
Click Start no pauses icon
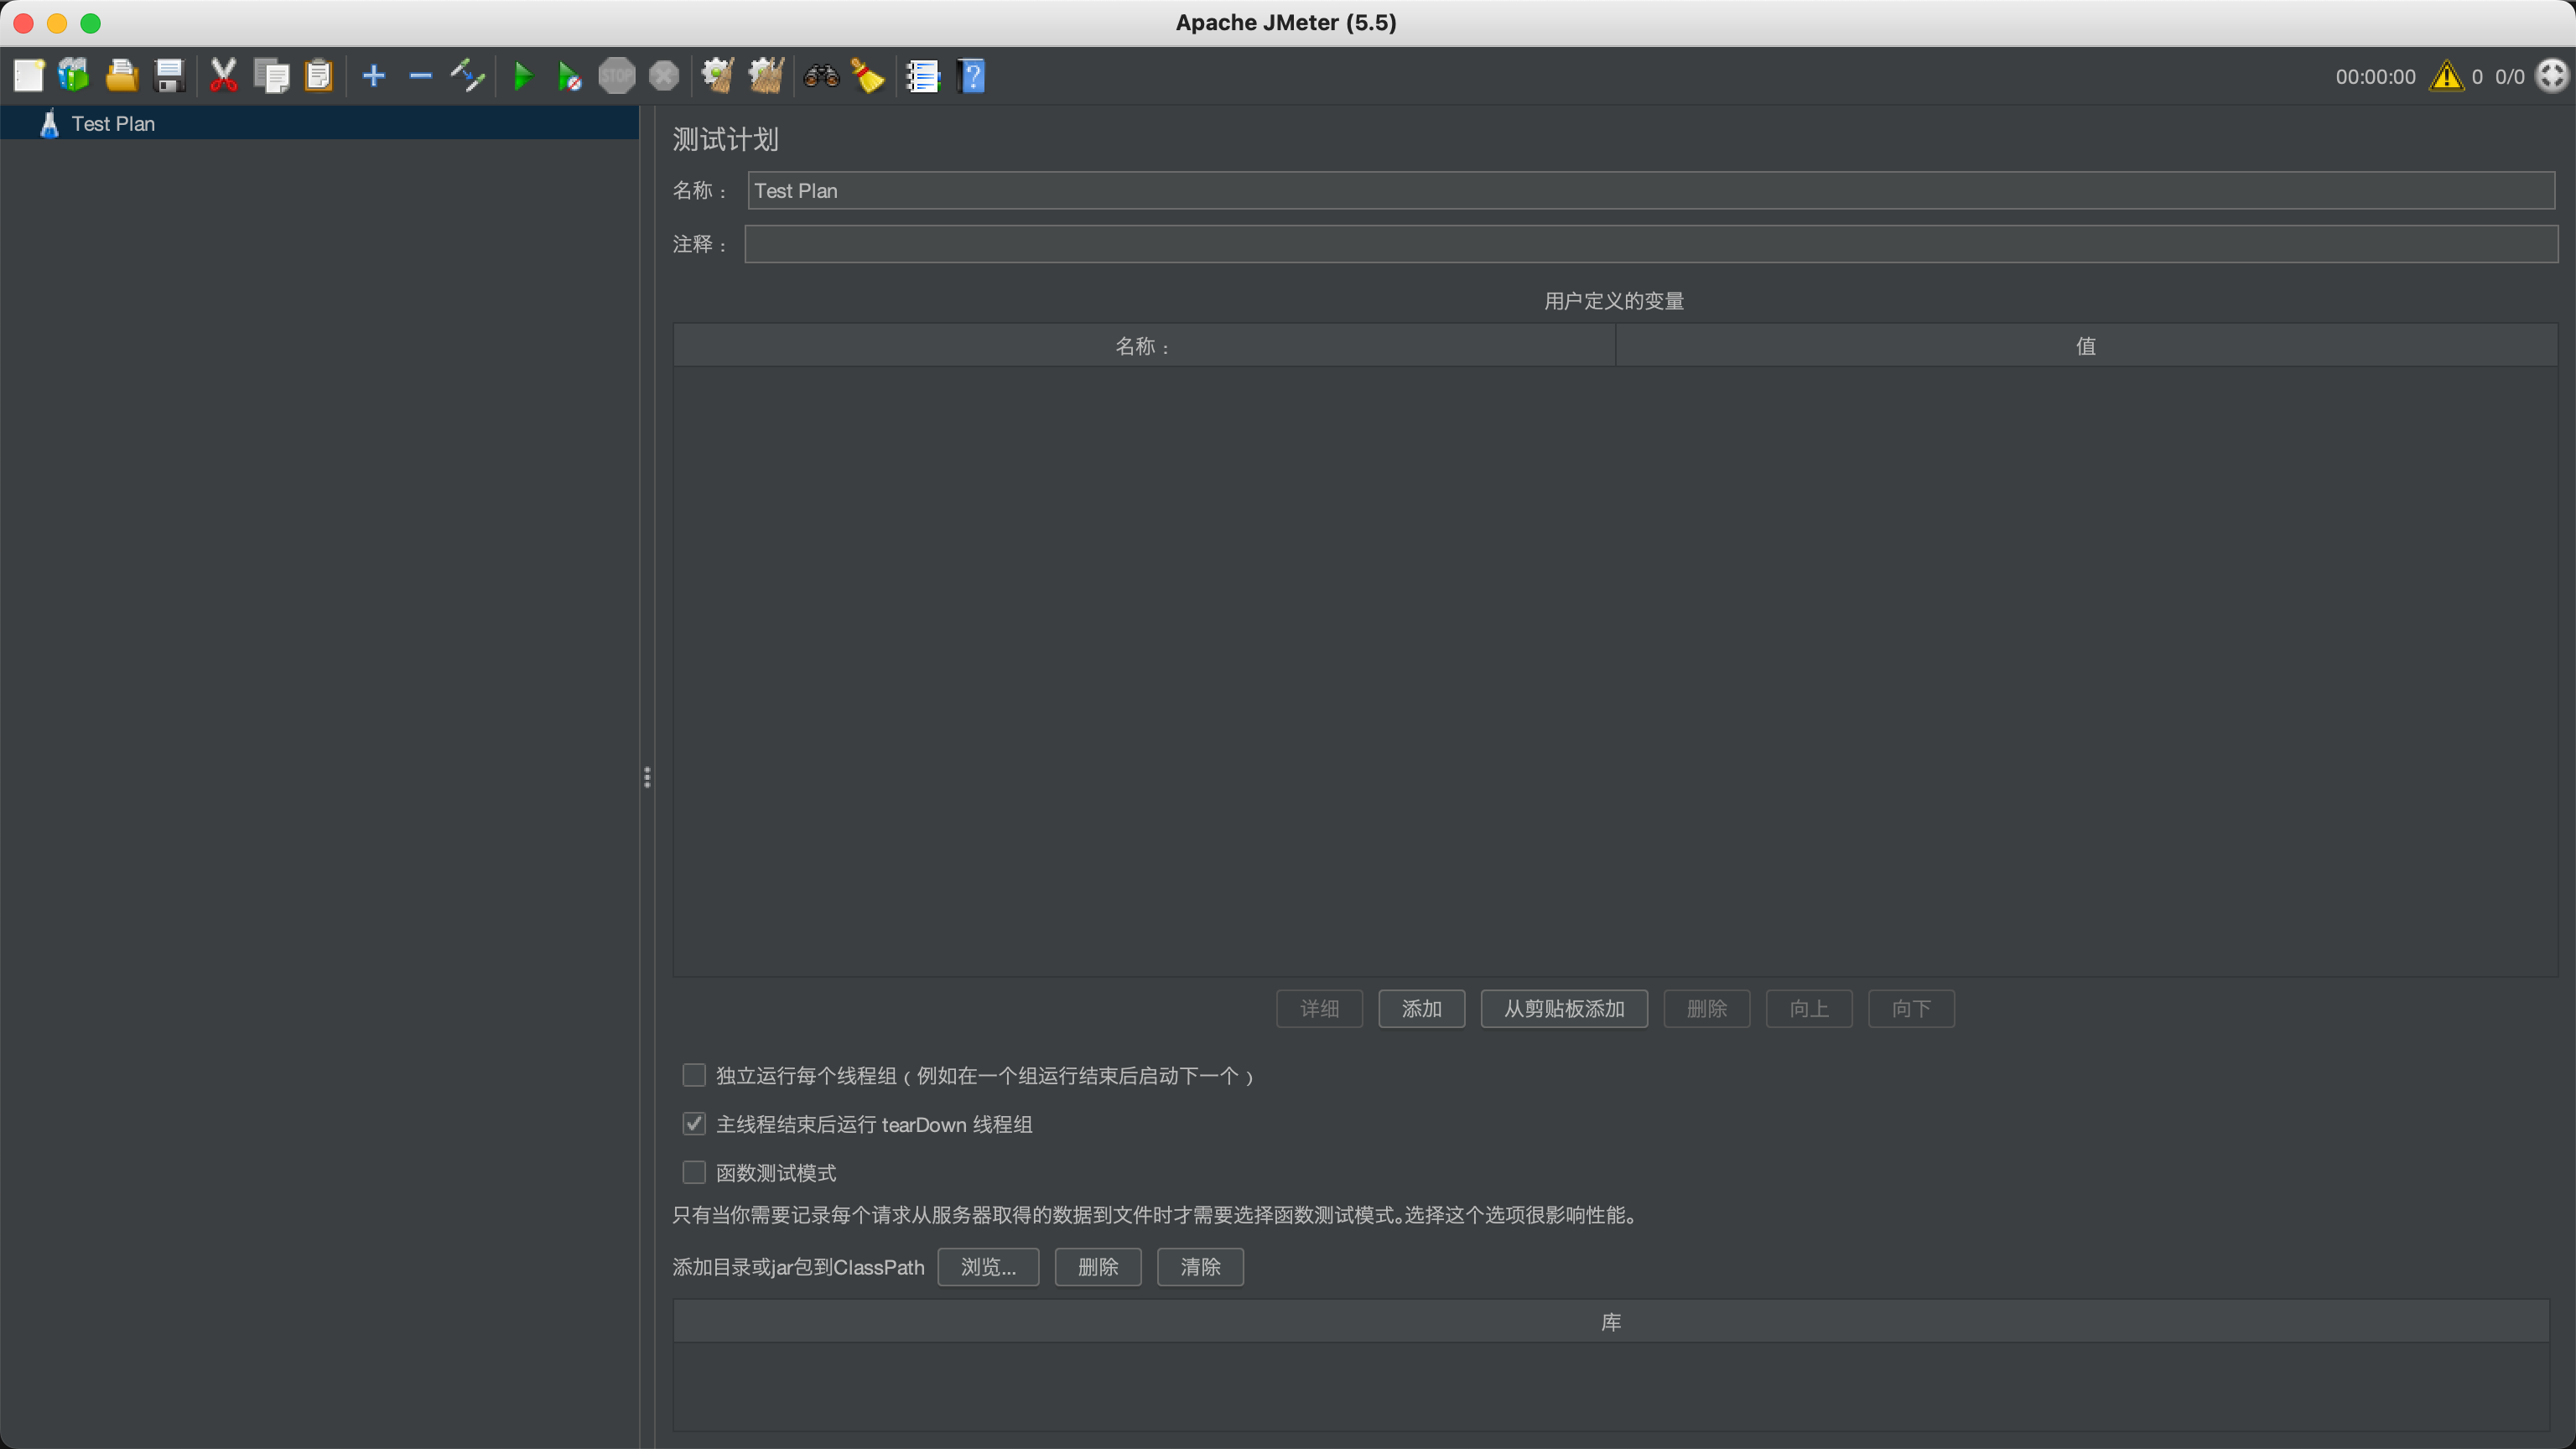[x=569, y=76]
